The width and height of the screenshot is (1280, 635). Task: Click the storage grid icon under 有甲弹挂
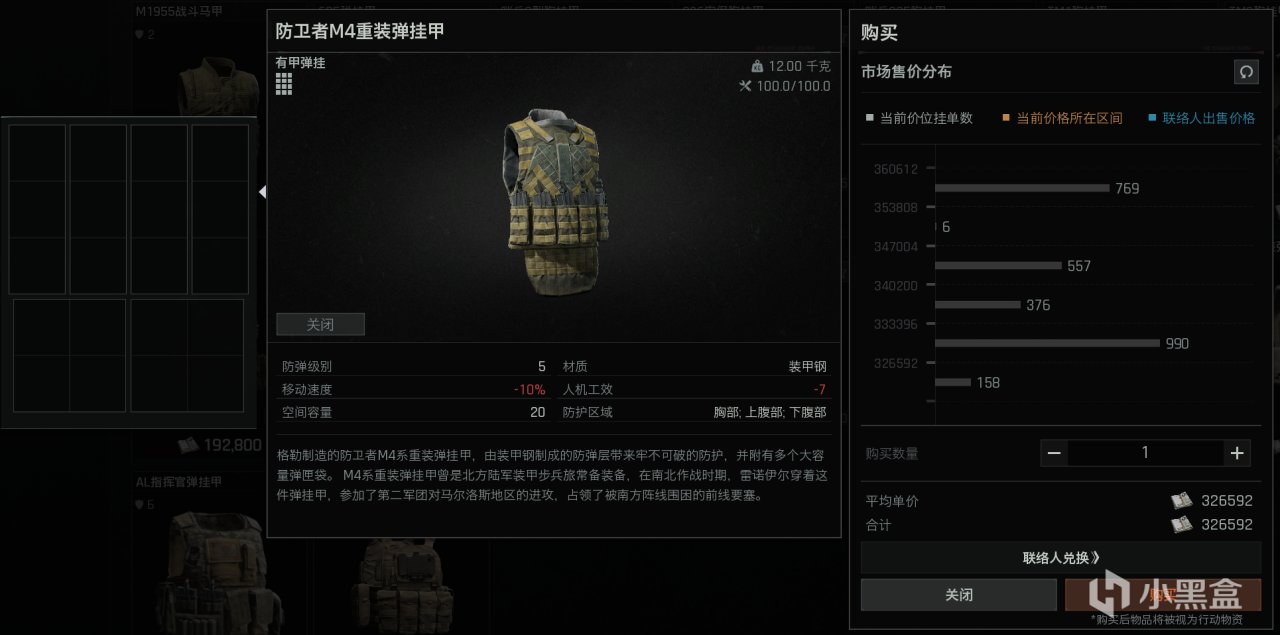point(284,83)
